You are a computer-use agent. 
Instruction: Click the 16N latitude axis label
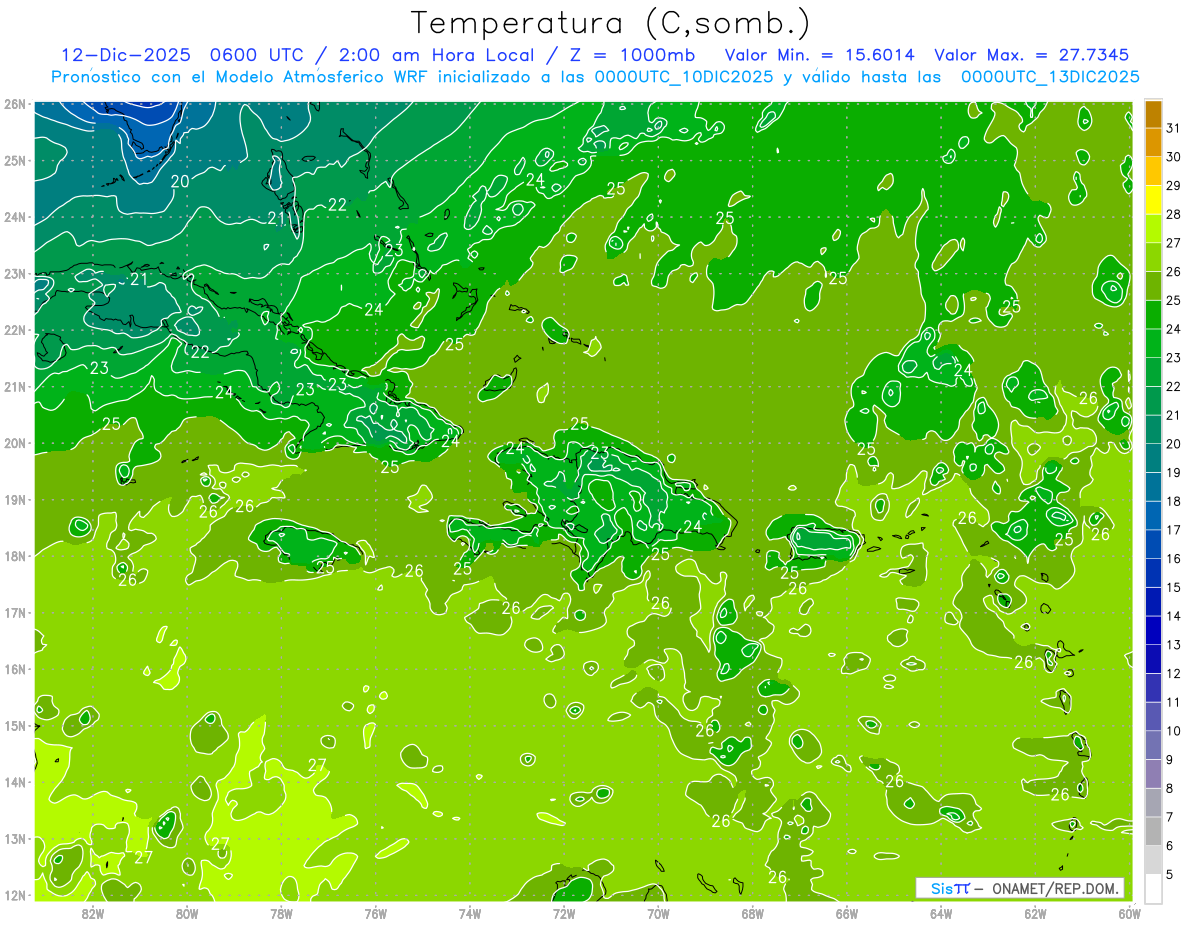(x=14, y=669)
